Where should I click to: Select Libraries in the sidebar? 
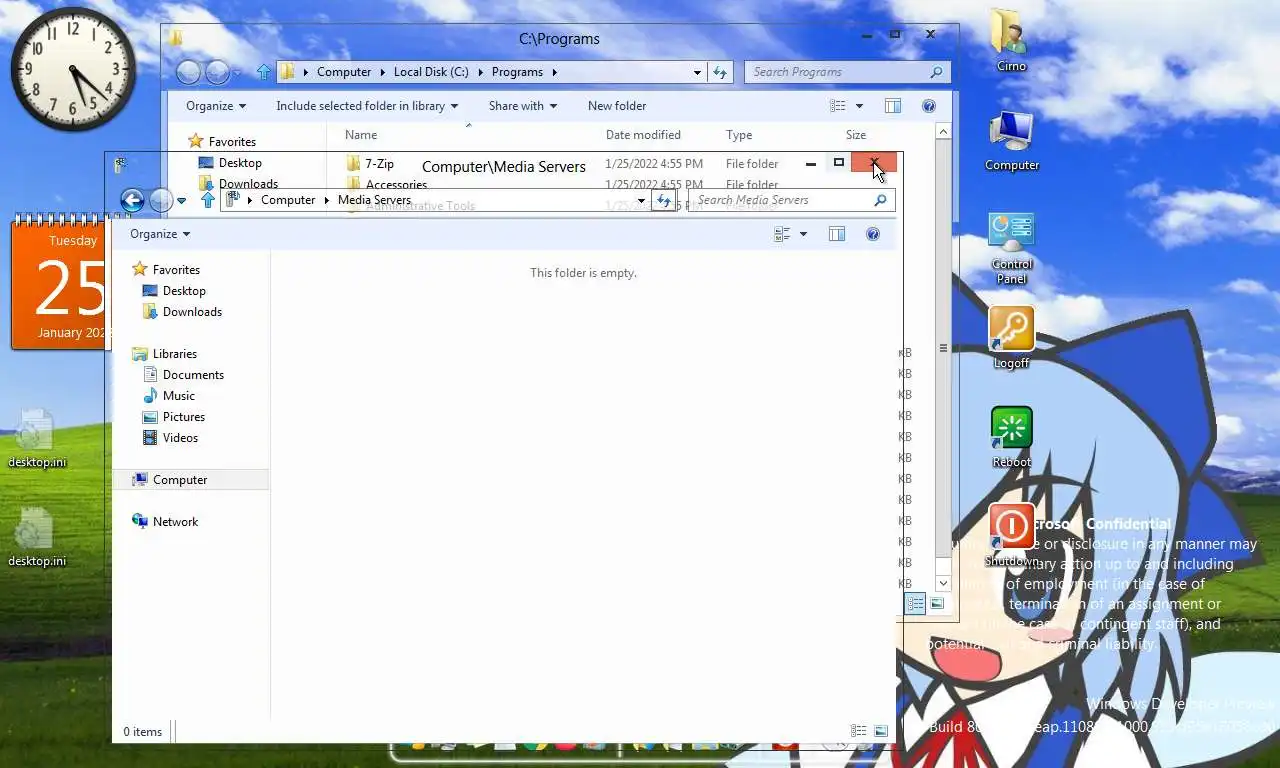pyautogui.click(x=175, y=354)
